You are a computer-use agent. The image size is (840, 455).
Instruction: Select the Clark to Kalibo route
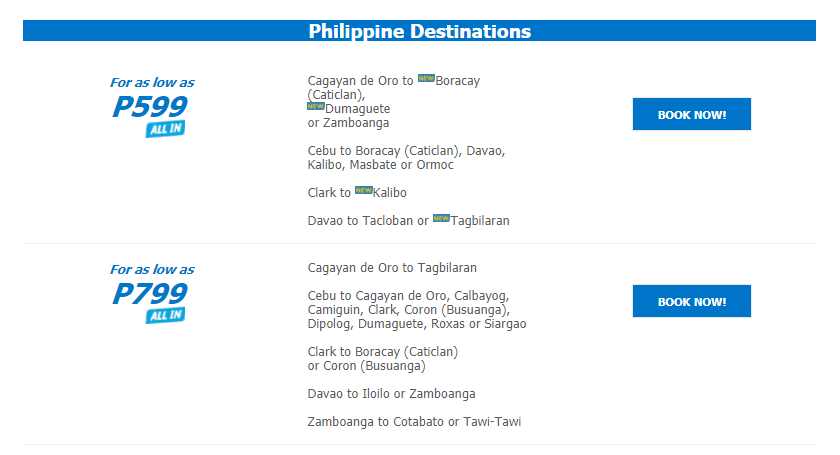[x=357, y=192]
